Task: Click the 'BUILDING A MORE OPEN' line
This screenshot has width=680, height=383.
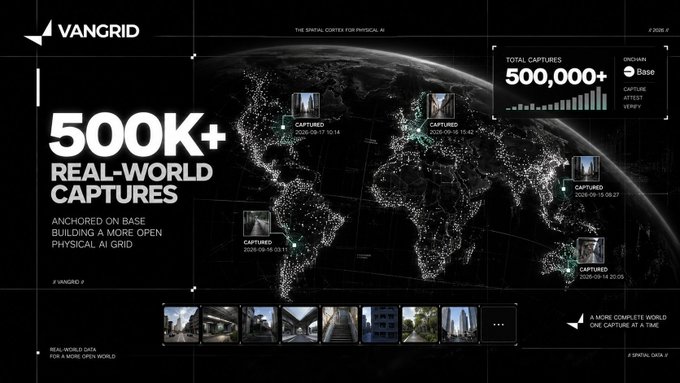Action: click(x=107, y=233)
